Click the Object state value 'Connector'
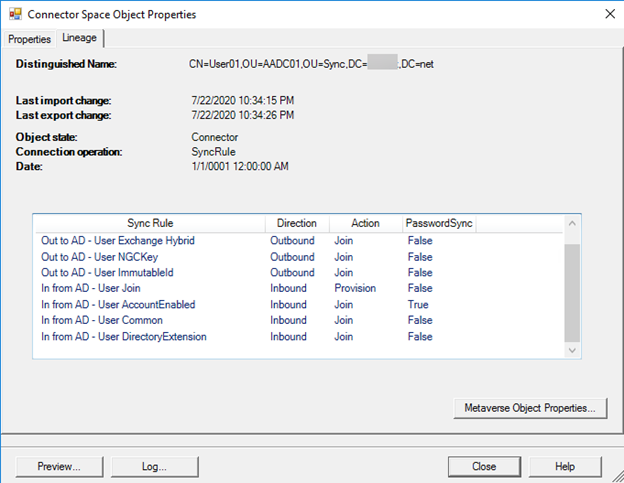The image size is (624, 483). point(214,137)
